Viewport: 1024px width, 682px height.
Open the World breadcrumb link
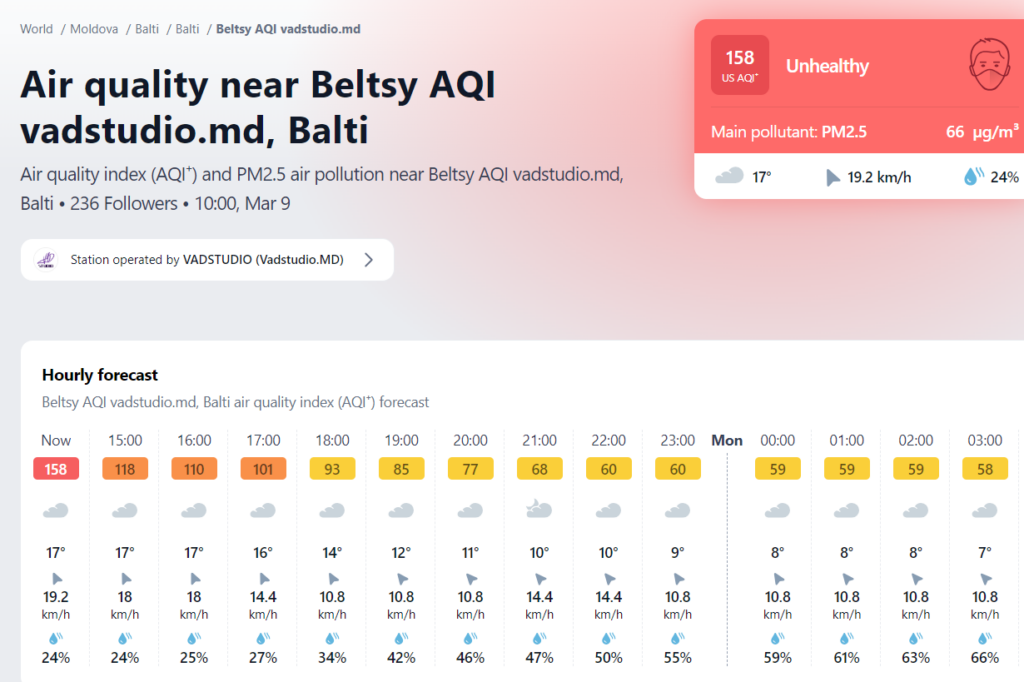click(37, 29)
